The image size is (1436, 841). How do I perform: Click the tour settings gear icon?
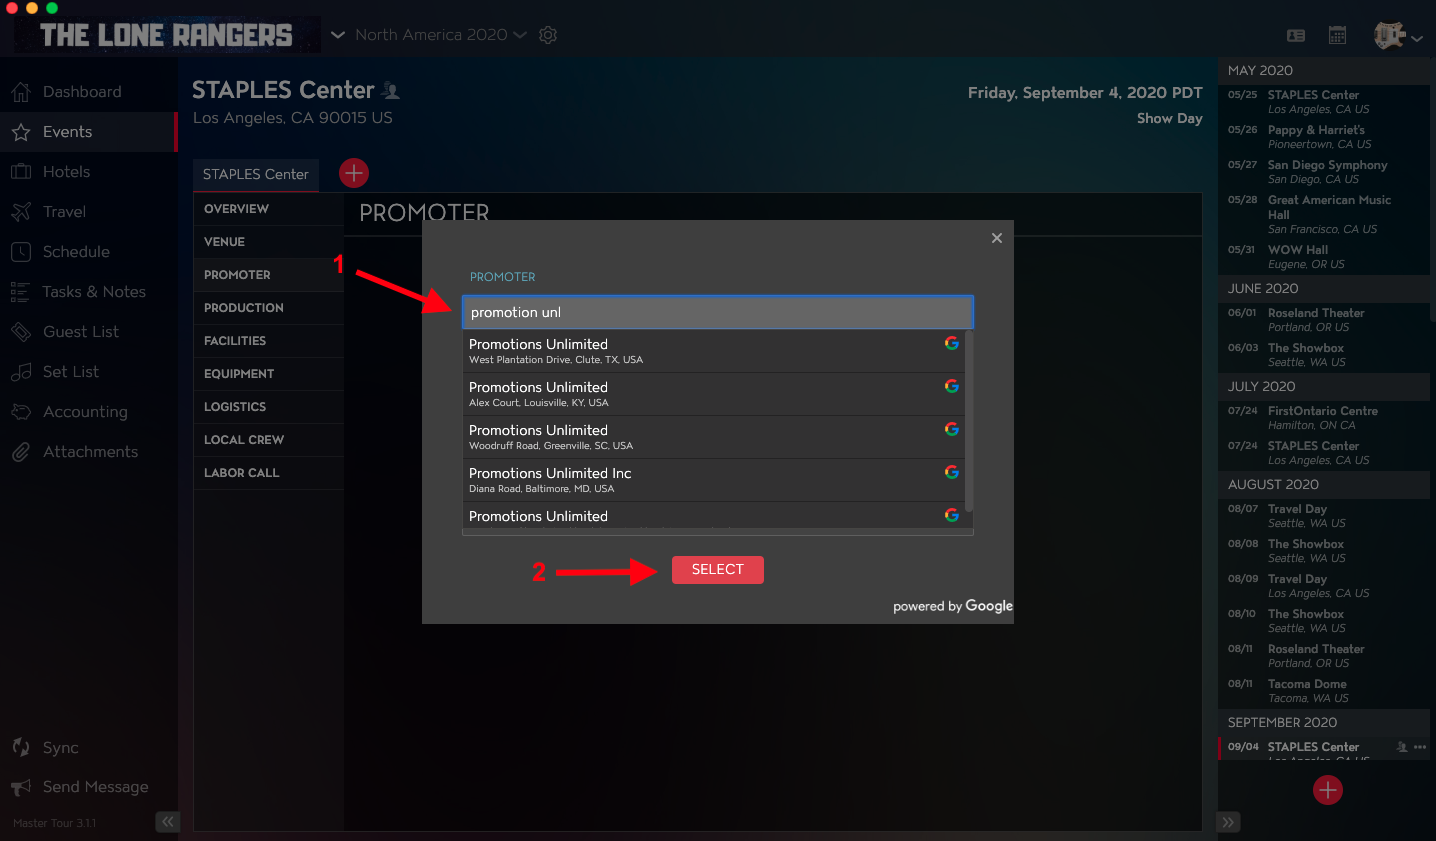[x=548, y=35]
